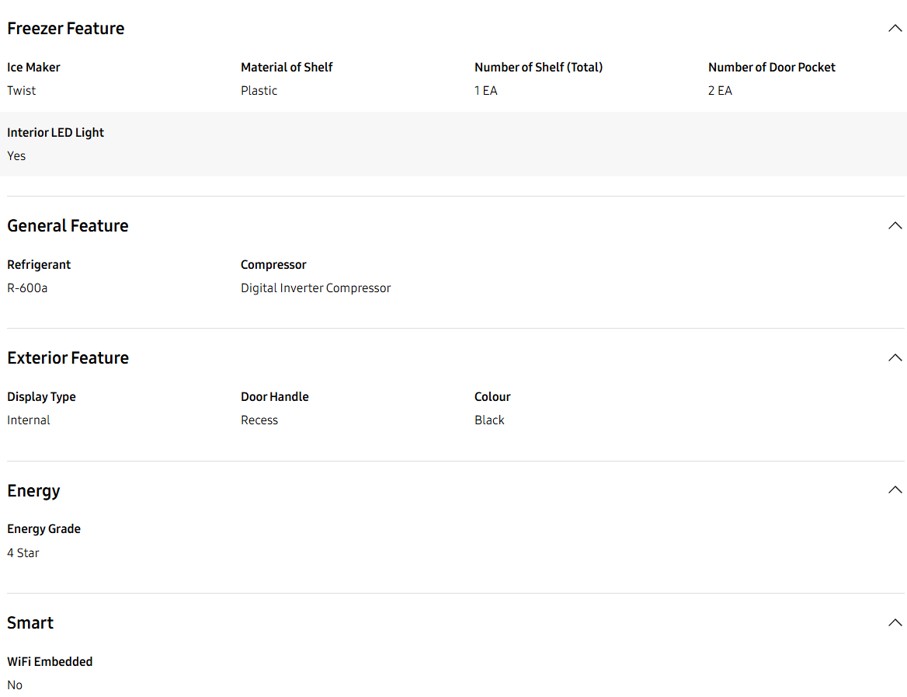The height and width of the screenshot is (697, 907).
Task: Click the Freezer Feature heading text
Action: pyautogui.click(x=66, y=28)
